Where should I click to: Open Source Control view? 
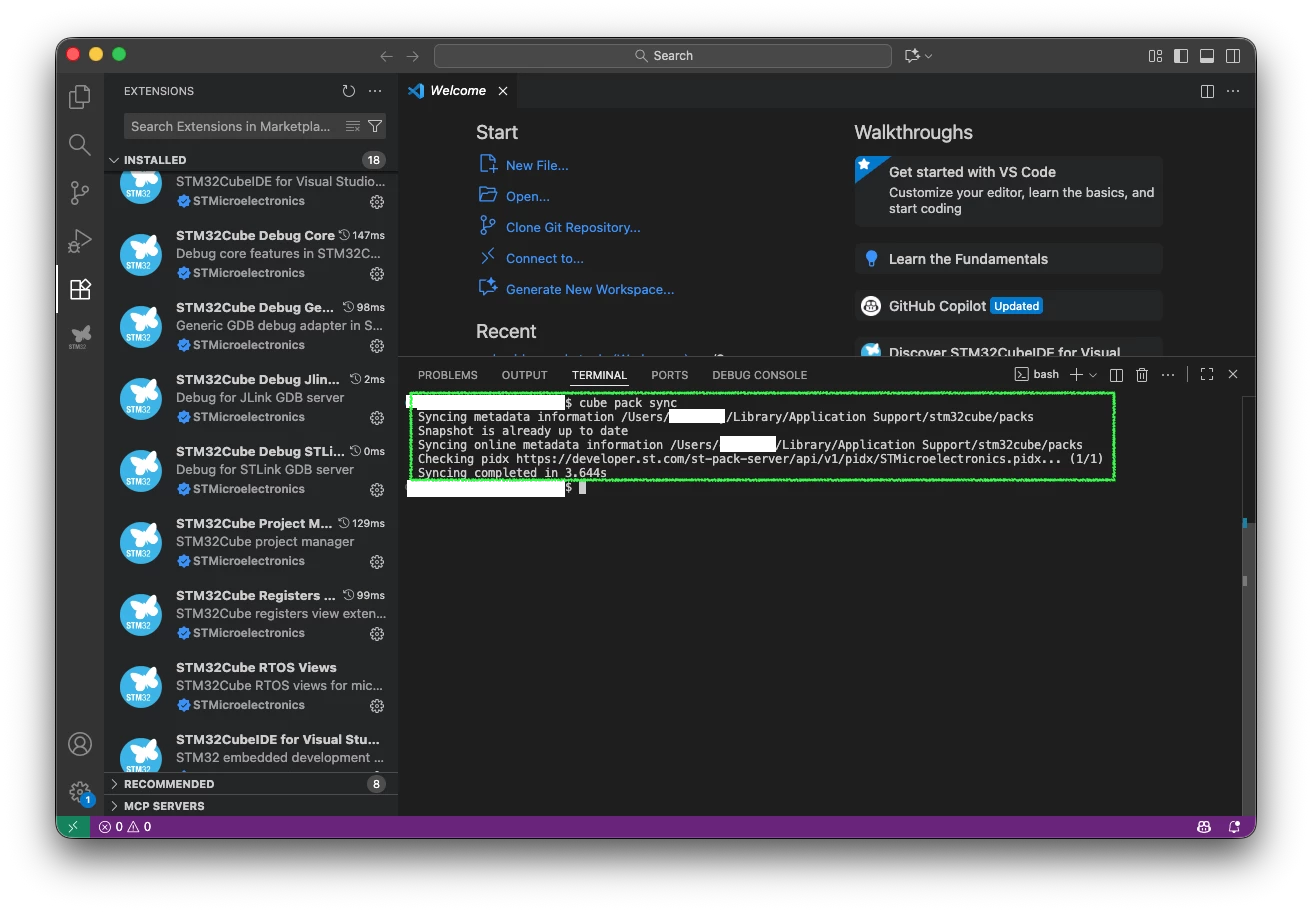tap(80, 193)
